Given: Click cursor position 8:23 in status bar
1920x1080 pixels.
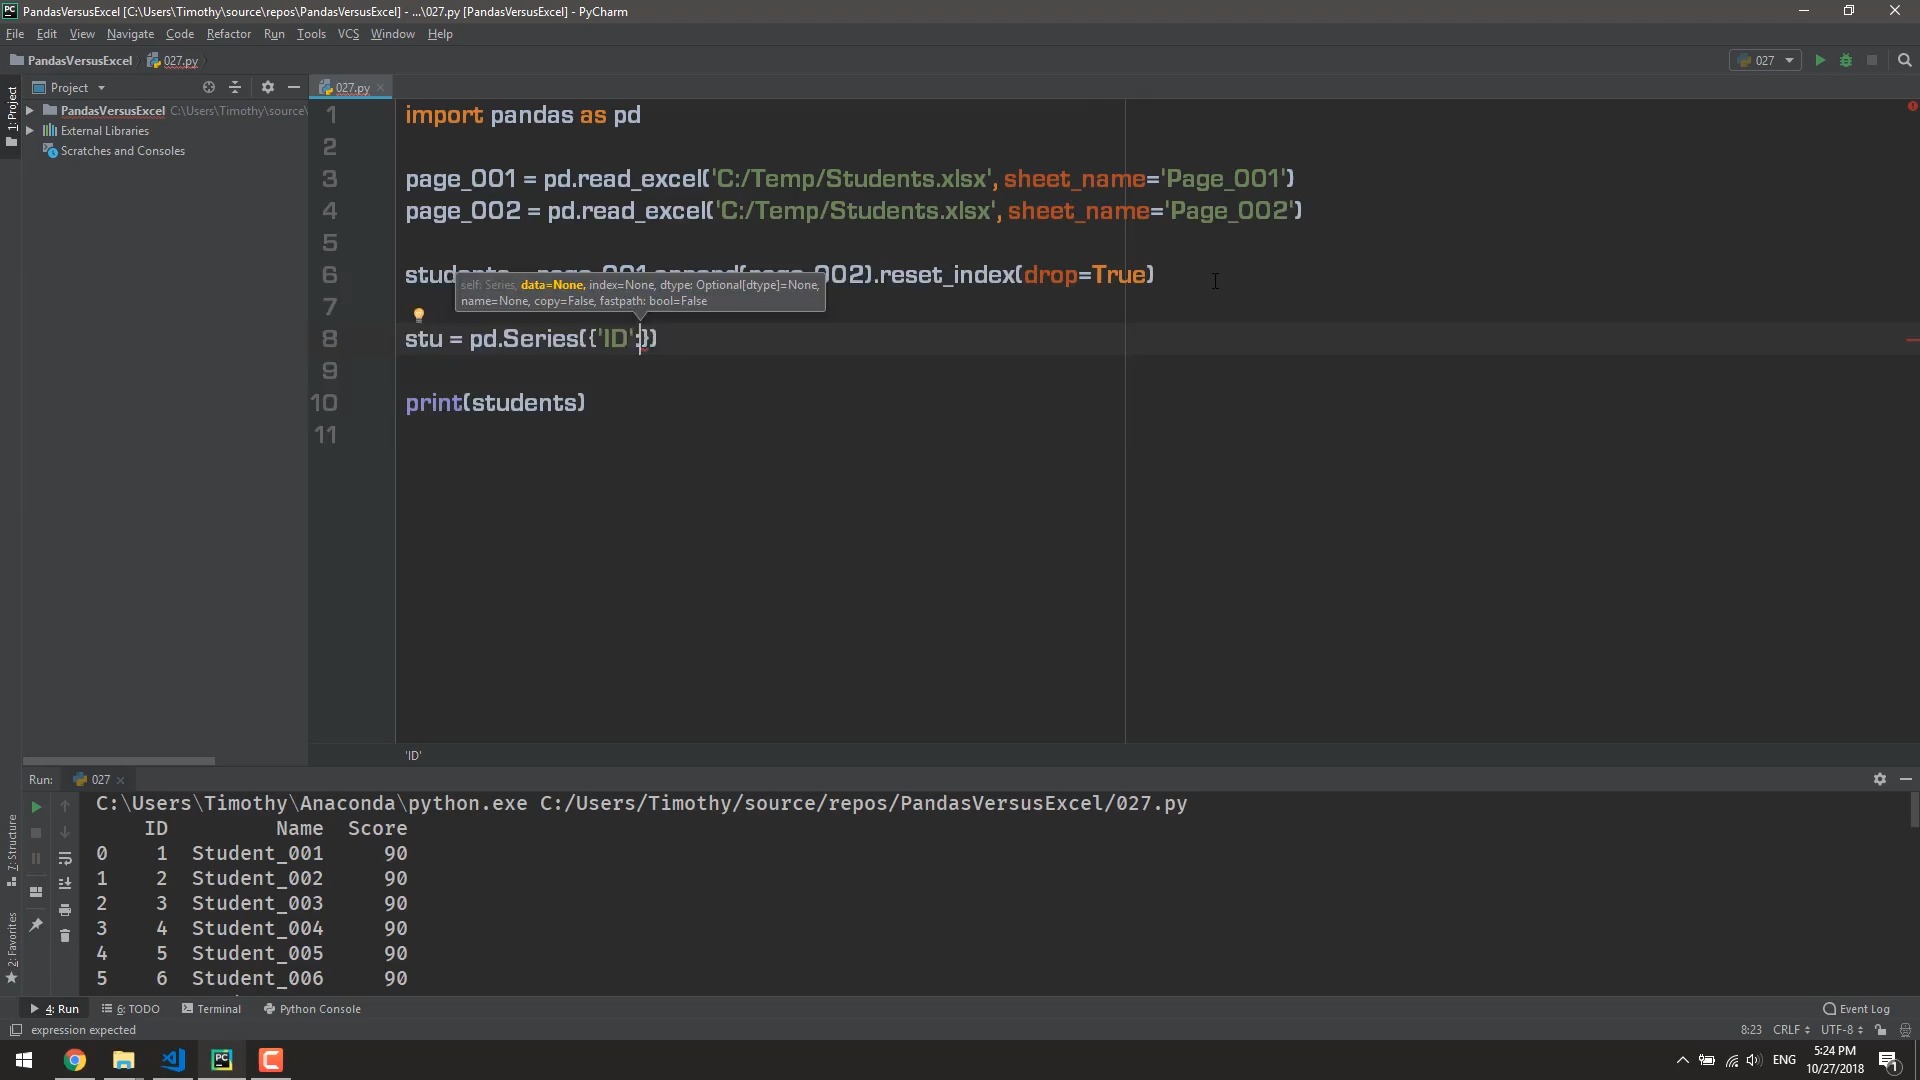Looking at the screenshot, I should (1751, 1029).
